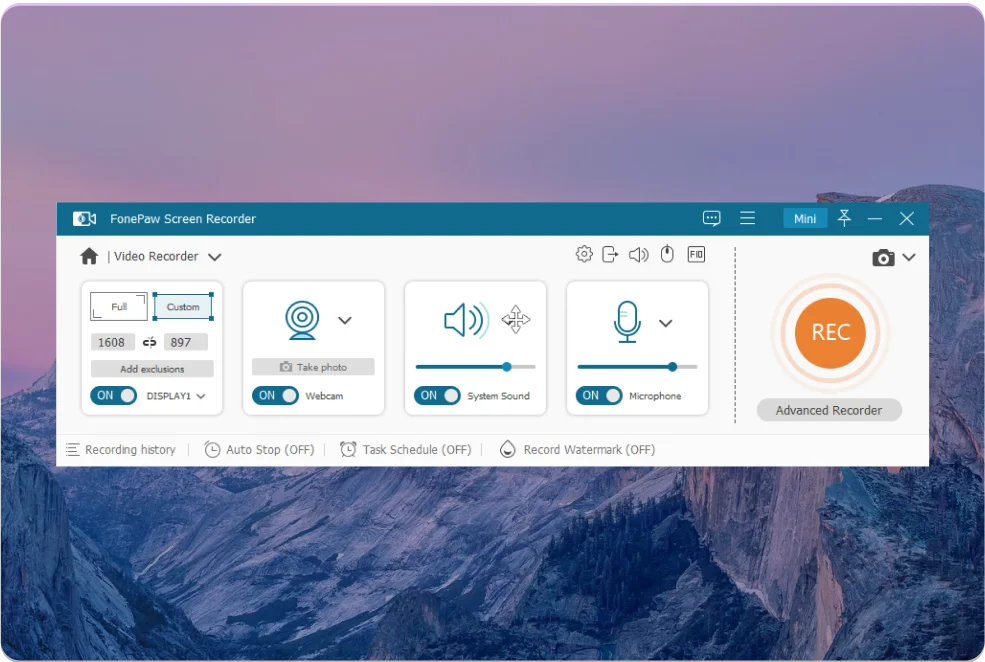985x662 pixels.
Task: Click the large system sound speaker icon
Action: coord(466,320)
